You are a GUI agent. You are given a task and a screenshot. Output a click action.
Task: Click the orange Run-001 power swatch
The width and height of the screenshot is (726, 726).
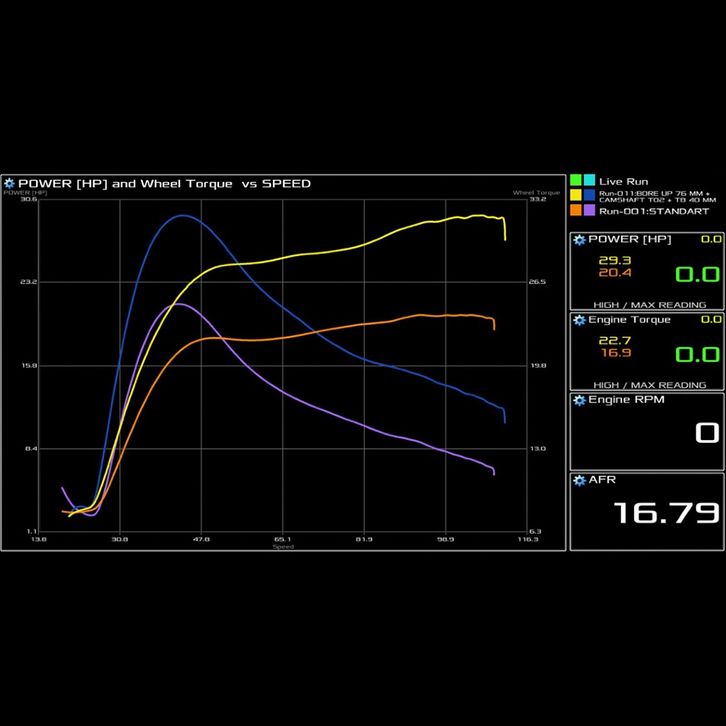(x=576, y=211)
